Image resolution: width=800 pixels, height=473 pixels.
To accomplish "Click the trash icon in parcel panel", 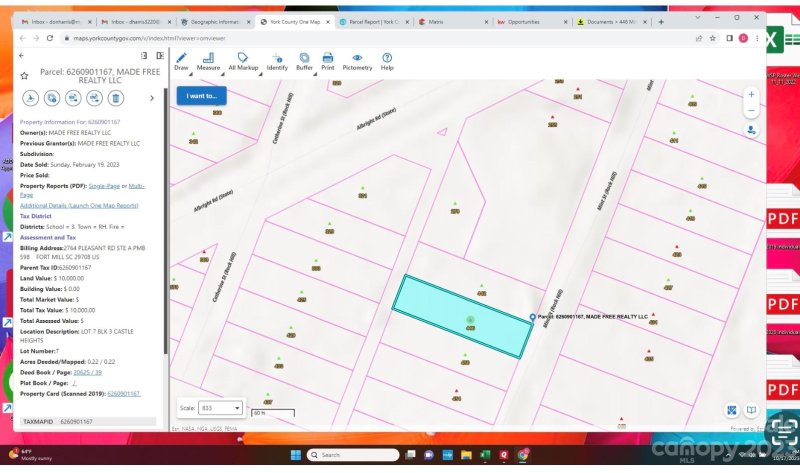I will [116, 97].
